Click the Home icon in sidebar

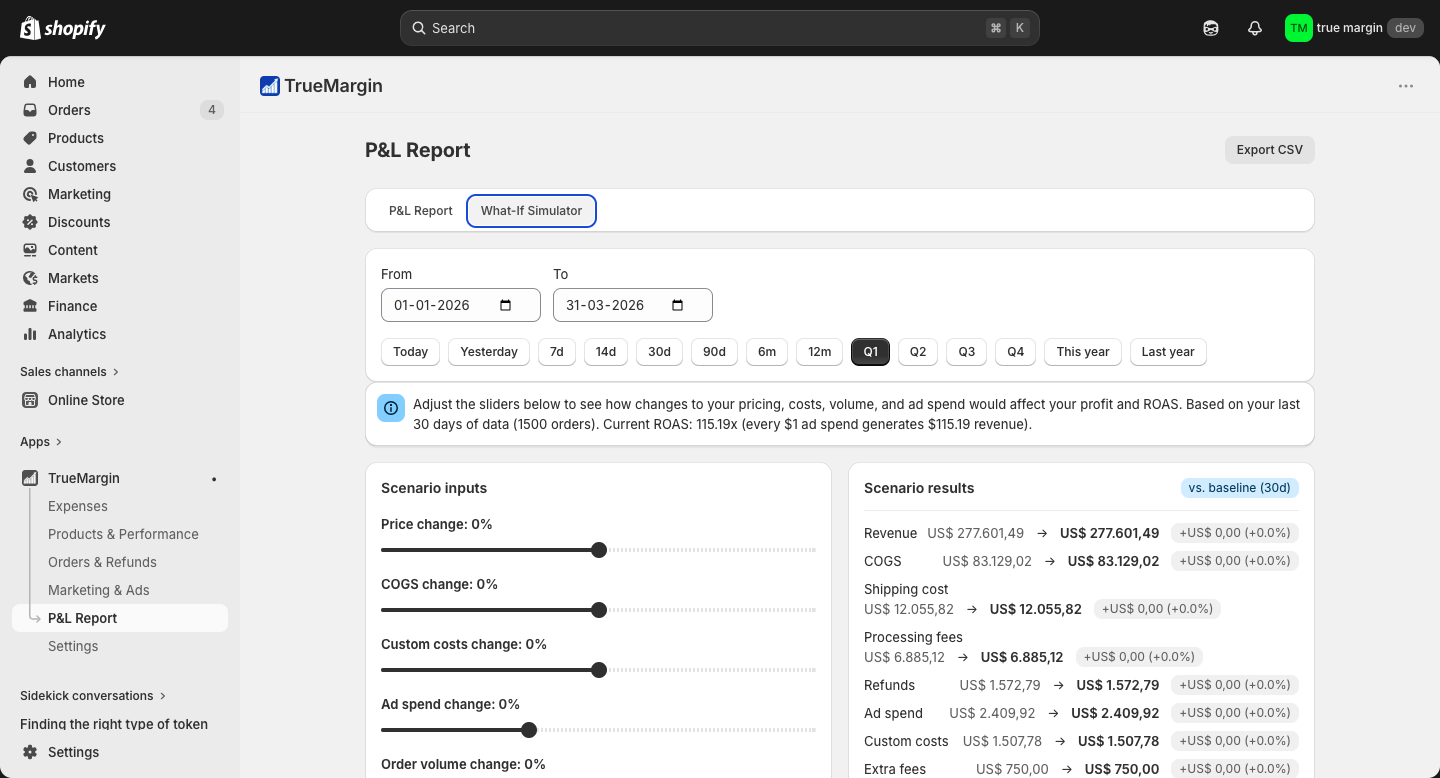pyautogui.click(x=30, y=82)
